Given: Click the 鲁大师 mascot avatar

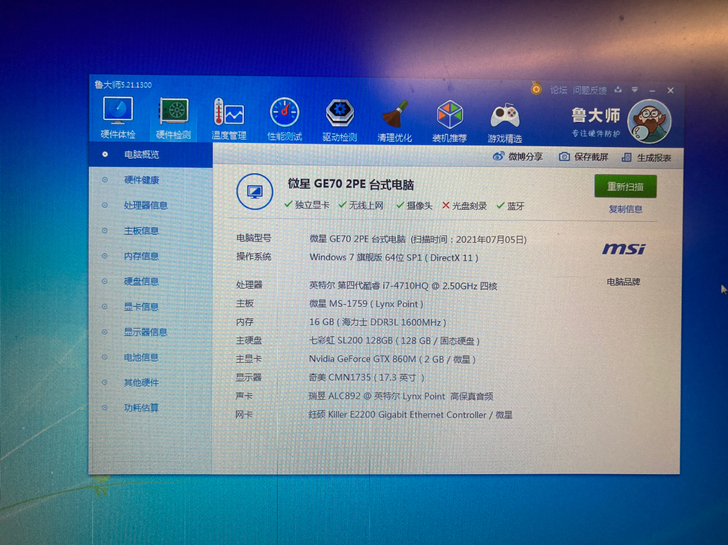Looking at the screenshot, I should [x=649, y=122].
